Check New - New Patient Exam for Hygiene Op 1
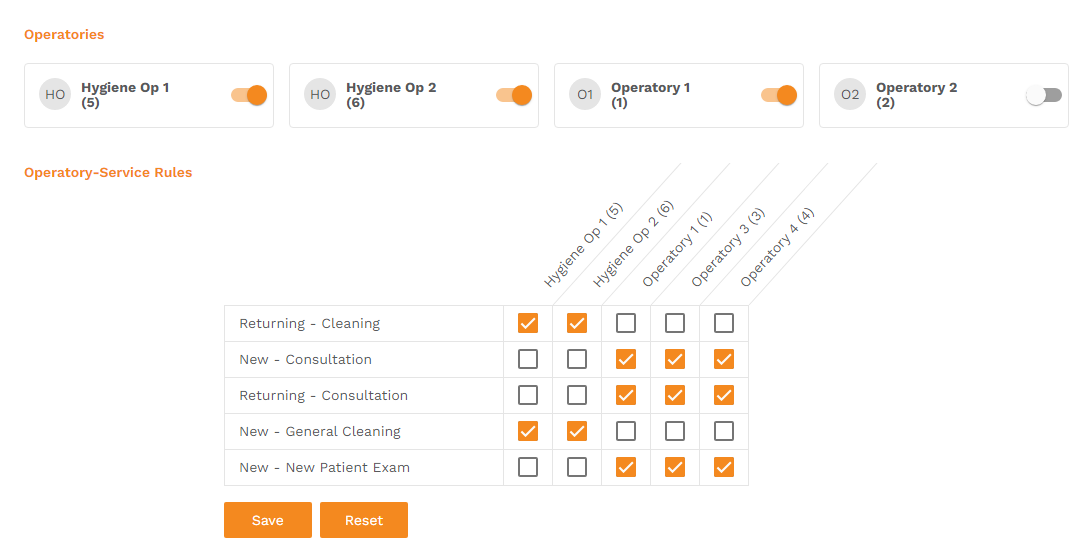The image size is (1081, 555). coord(528,467)
